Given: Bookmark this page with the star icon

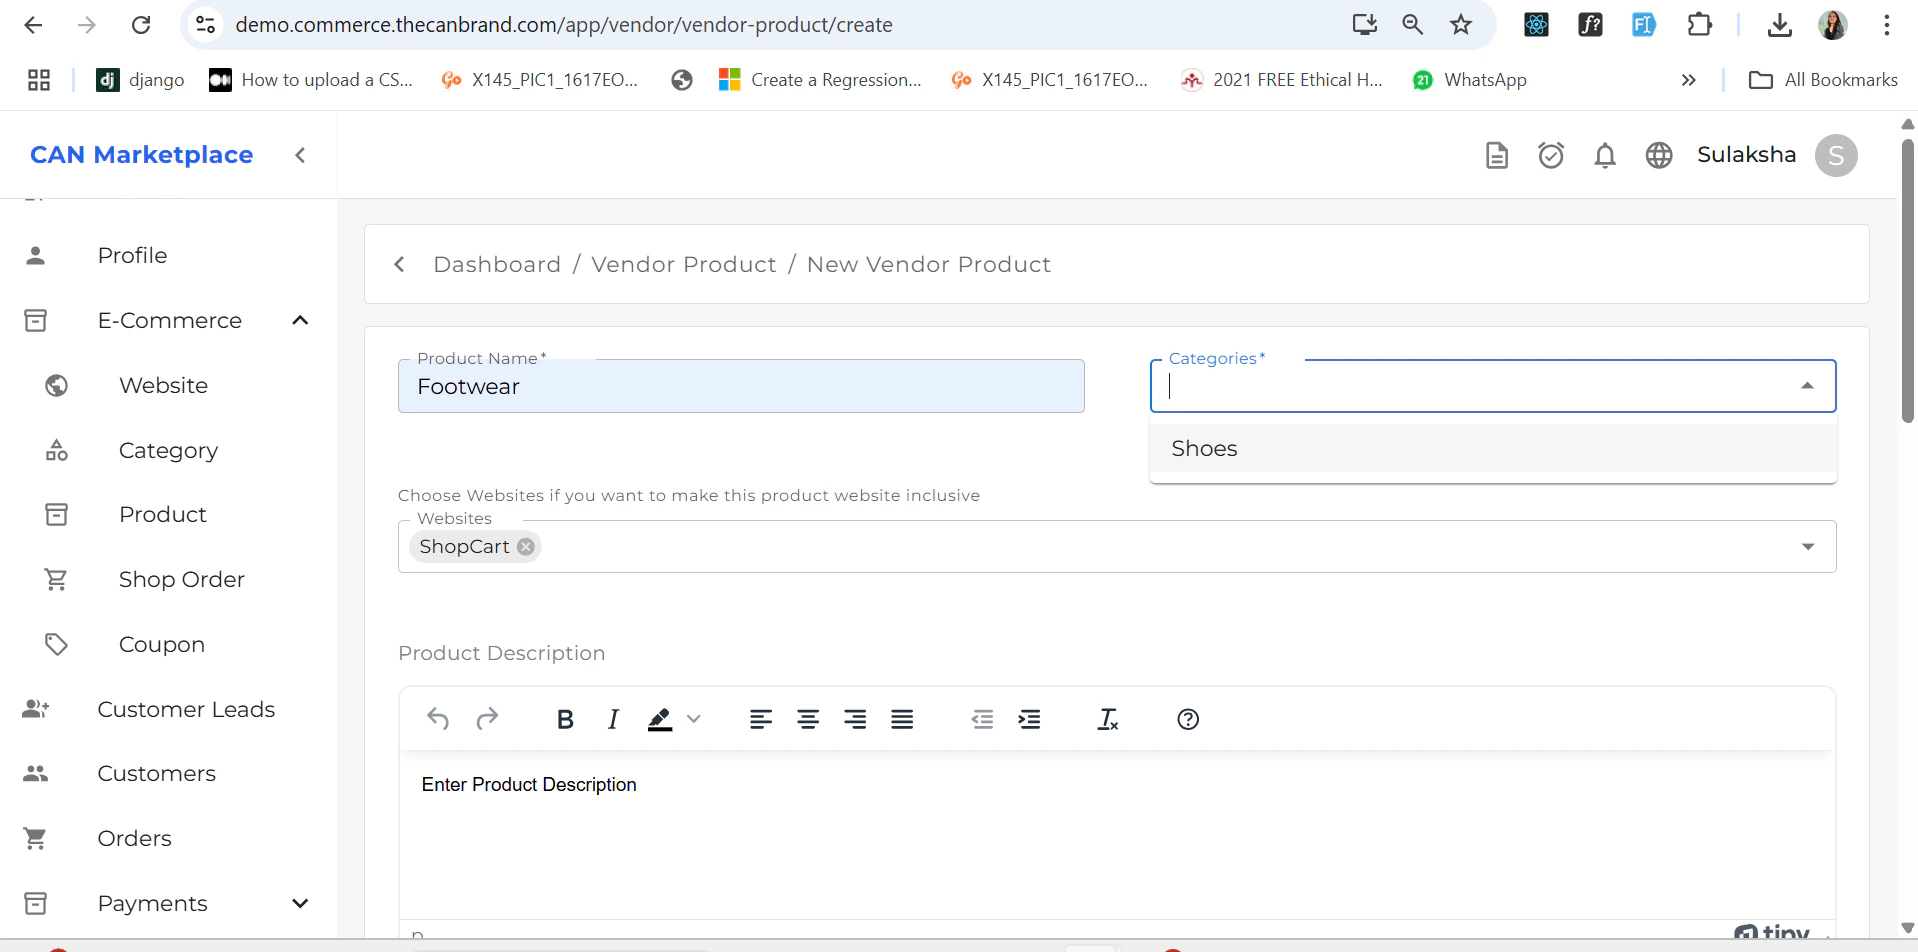Looking at the screenshot, I should point(1461,25).
